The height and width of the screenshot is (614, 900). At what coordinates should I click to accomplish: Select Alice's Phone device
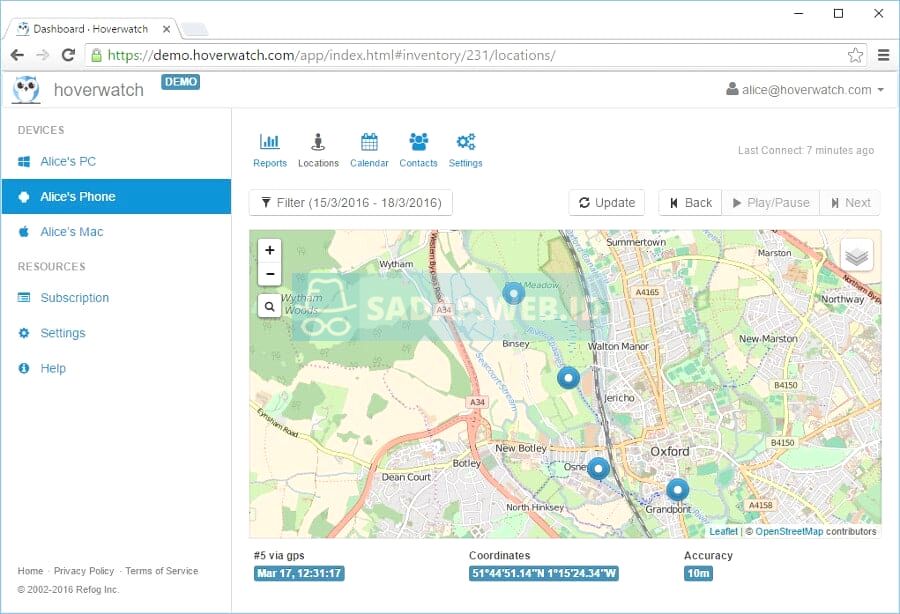117,196
